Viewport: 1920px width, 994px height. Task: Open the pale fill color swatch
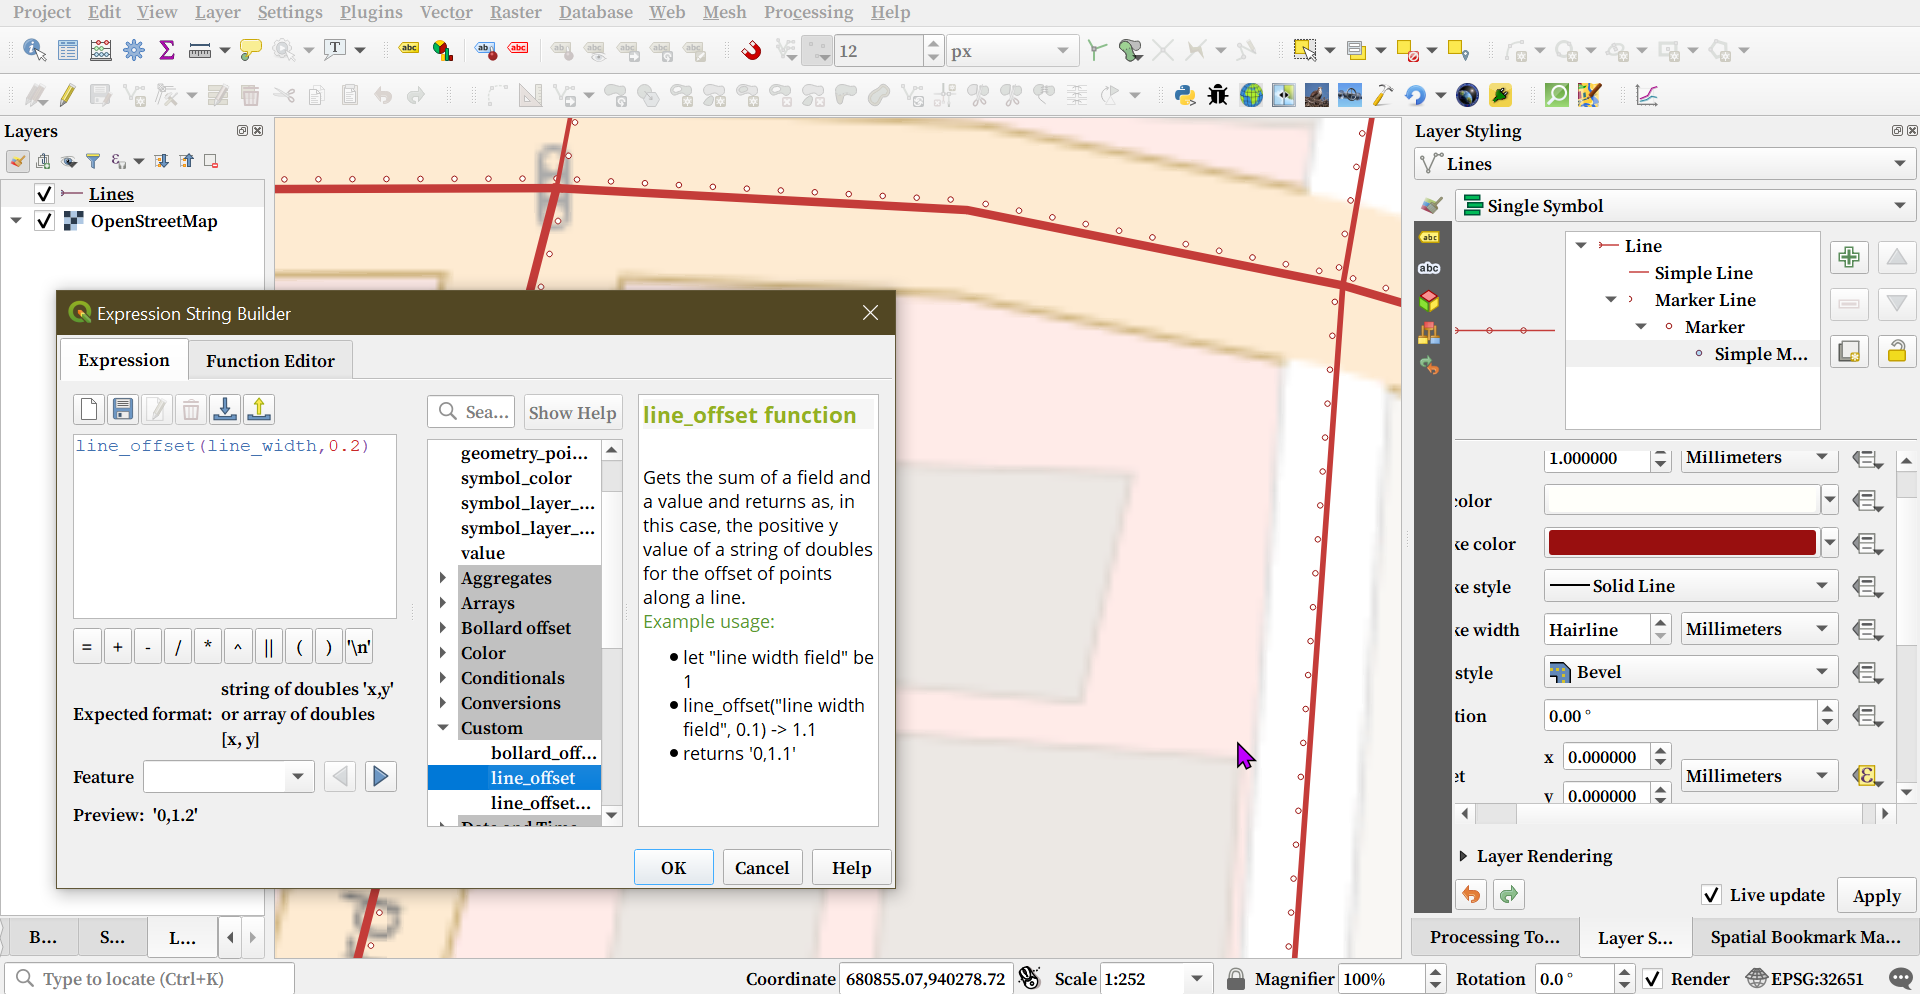[x=1681, y=499]
